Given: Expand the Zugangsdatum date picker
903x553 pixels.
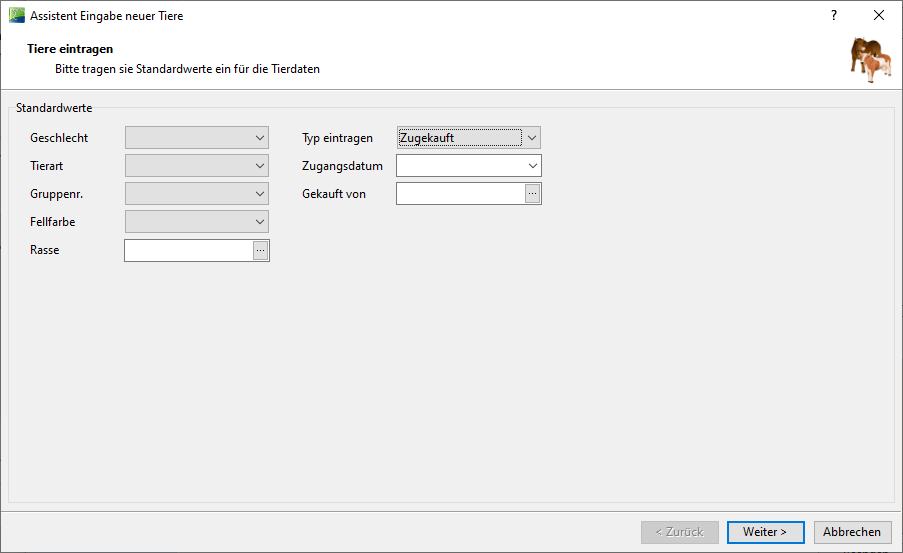Looking at the screenshot, I should pyautogui.click(x=532, y=166).
